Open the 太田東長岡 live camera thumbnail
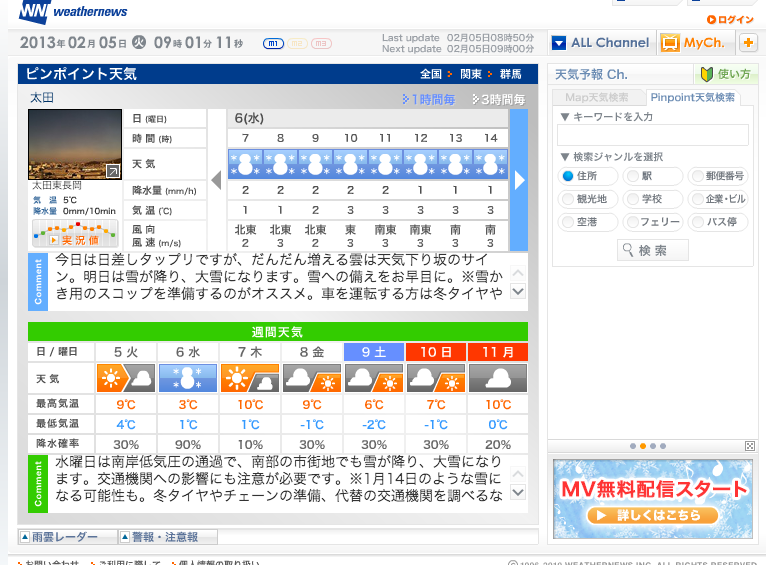The image size is (766, 565). 75,145
